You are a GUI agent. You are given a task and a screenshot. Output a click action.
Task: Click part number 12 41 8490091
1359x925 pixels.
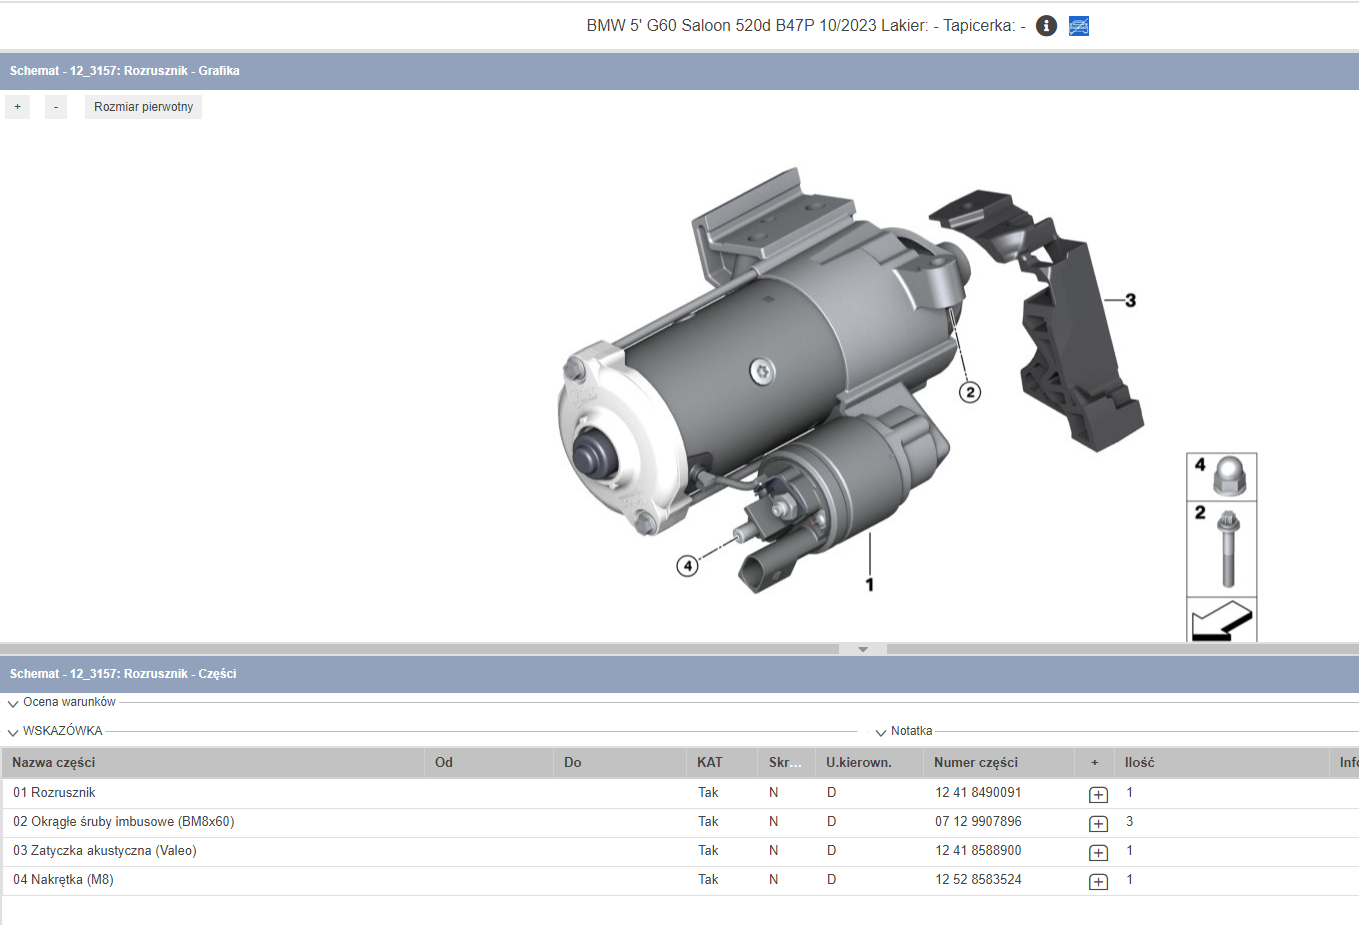coord(978,793)
